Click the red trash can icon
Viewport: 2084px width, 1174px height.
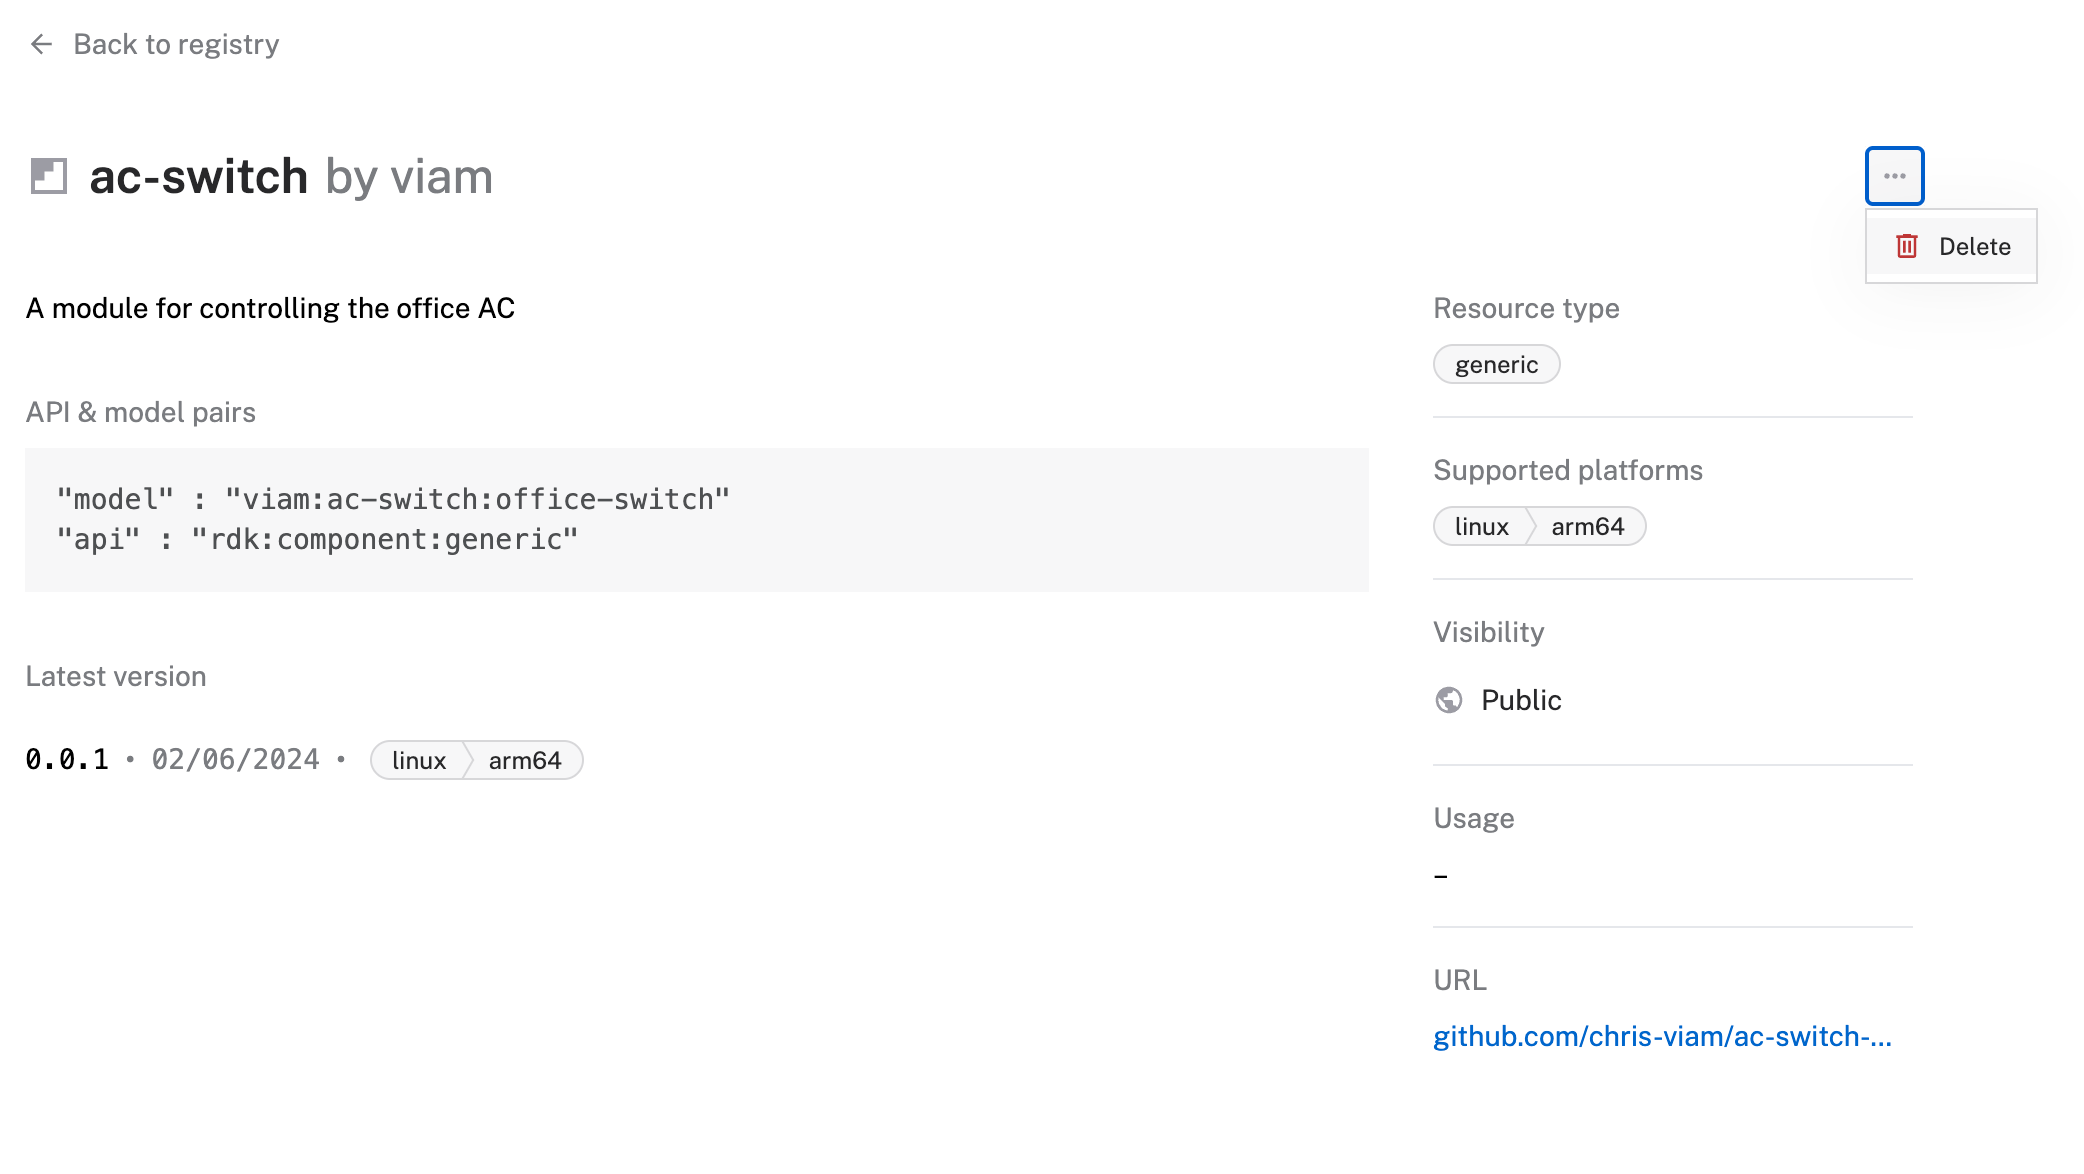1907,246
